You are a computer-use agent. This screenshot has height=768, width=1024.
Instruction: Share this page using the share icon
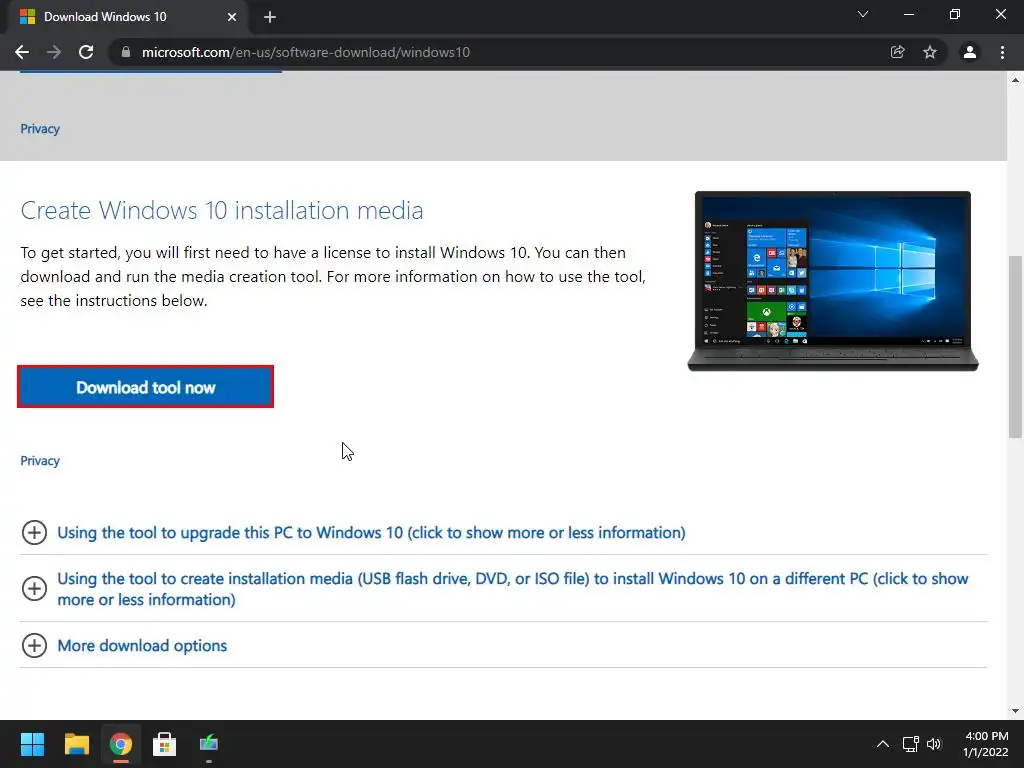click(897, 52)
